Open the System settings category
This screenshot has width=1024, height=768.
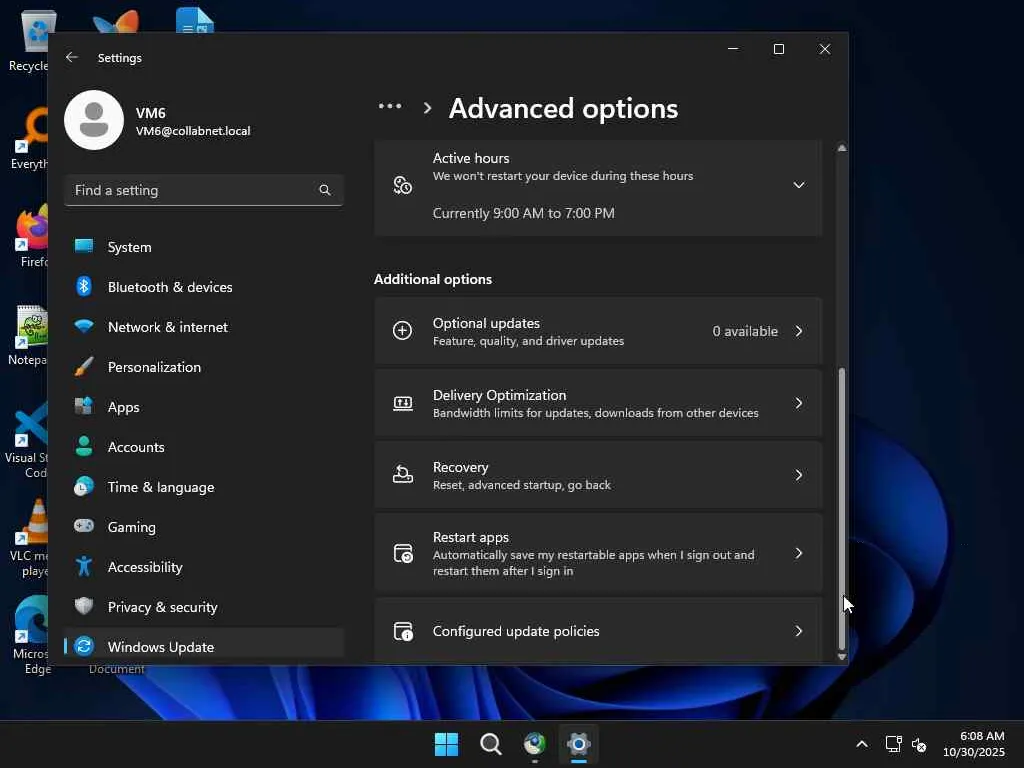click(x=129, y=247)
